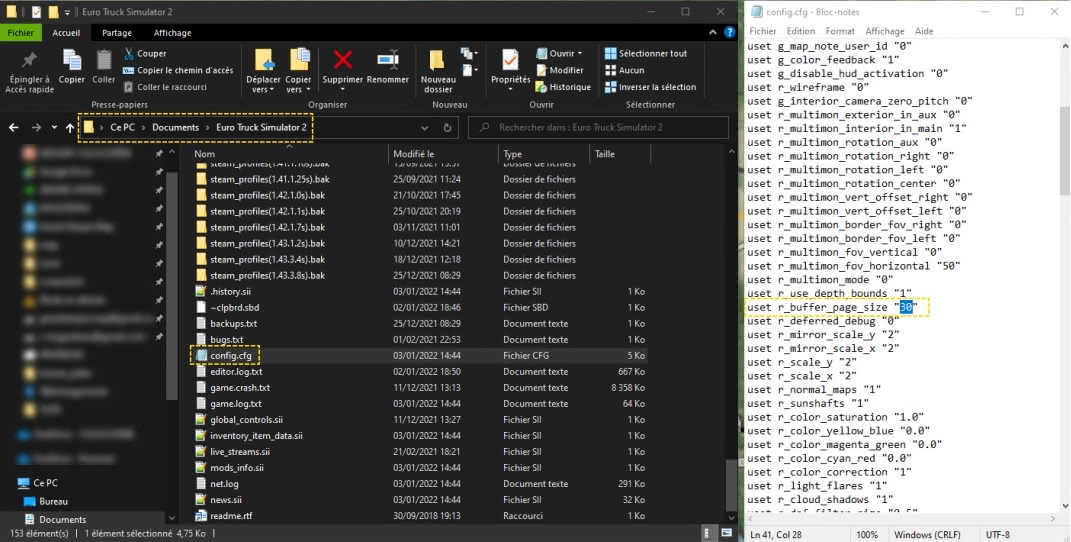Click the Rechercher dans Euro Truck Simulator 2 field

[598, 128]
